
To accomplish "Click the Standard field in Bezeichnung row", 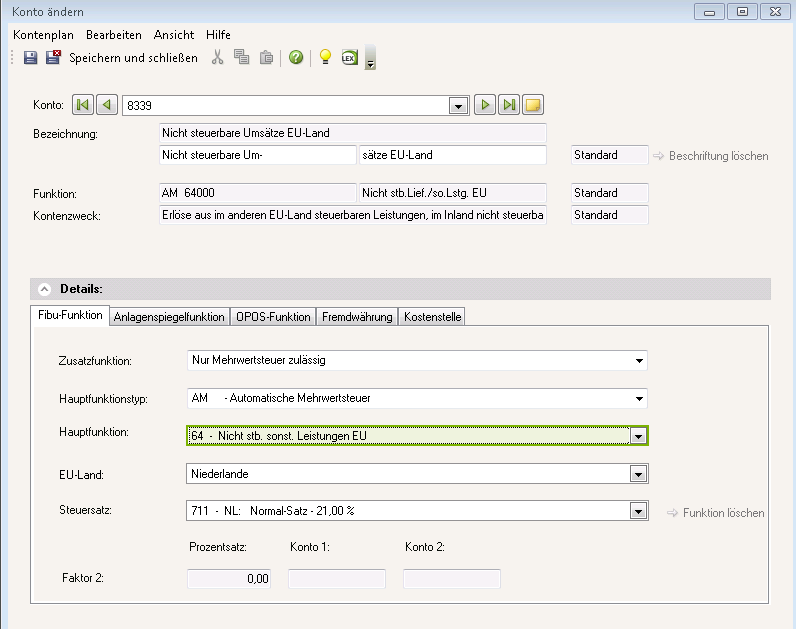I will 610,155.
